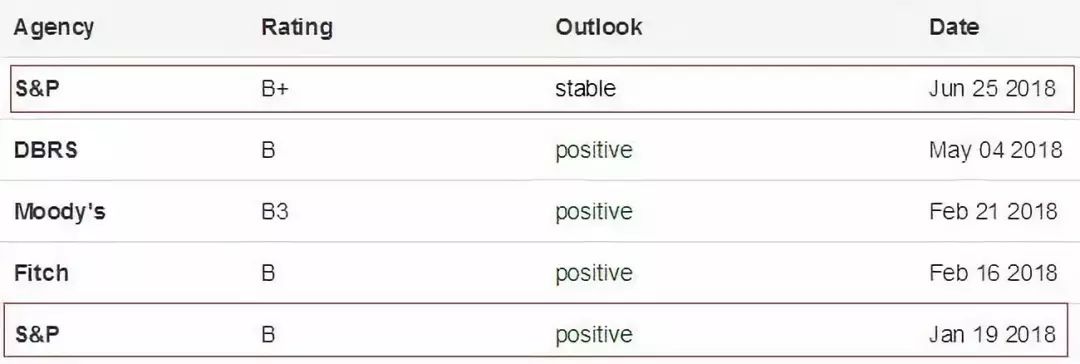This screenshot has height=364, width=1080.
Task: Select the DBRS agency name
Action: (45, 150)
